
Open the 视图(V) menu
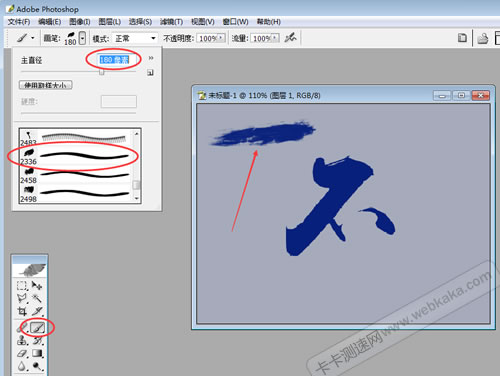click(203, 22)
